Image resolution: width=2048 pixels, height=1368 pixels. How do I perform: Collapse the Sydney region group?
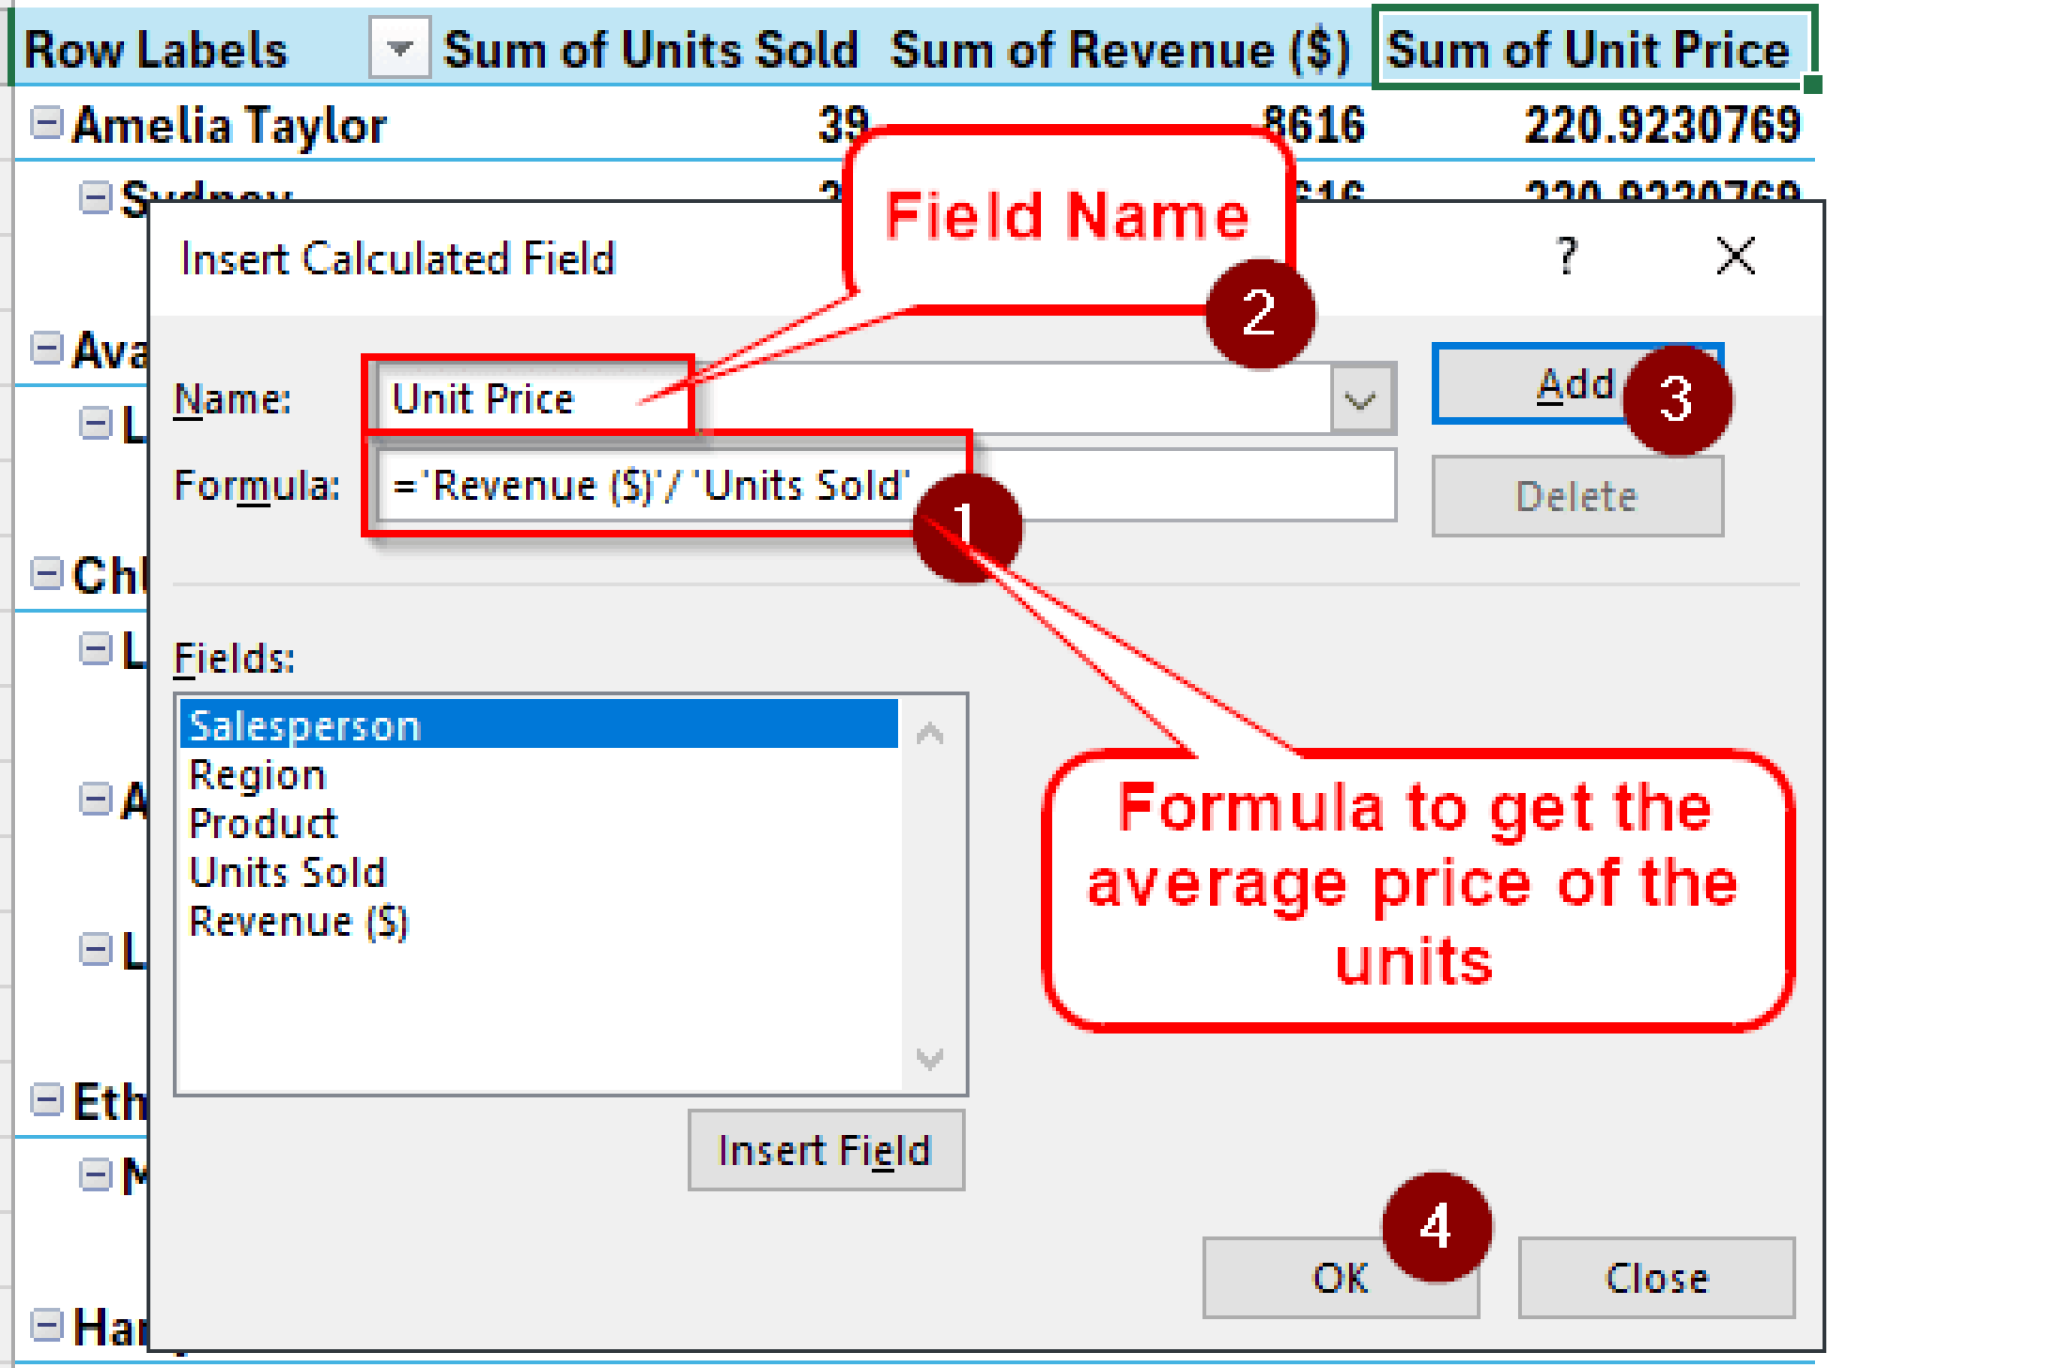96,197
